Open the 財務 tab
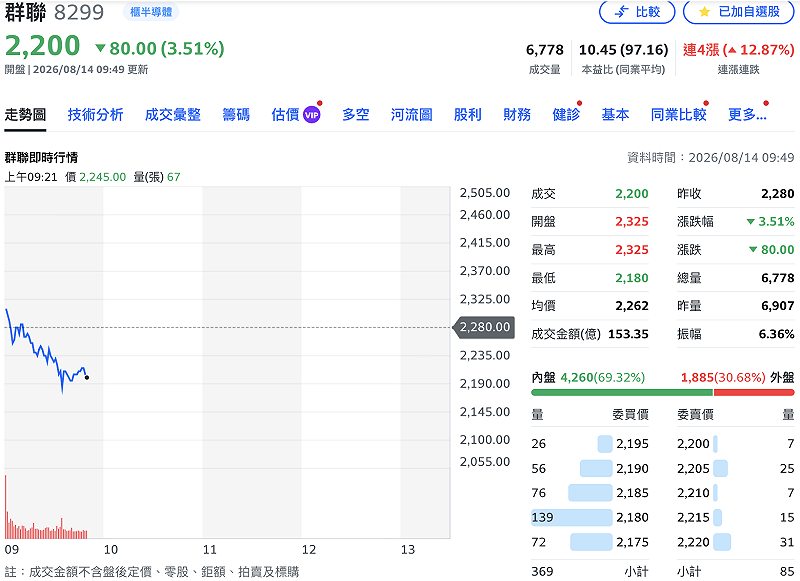 (517, 115)
